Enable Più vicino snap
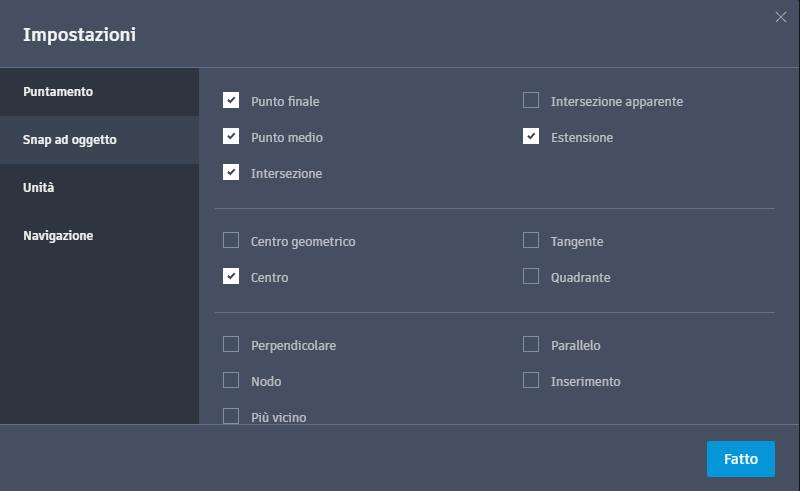This screenshot has height=491, width=800. point(231,416)
